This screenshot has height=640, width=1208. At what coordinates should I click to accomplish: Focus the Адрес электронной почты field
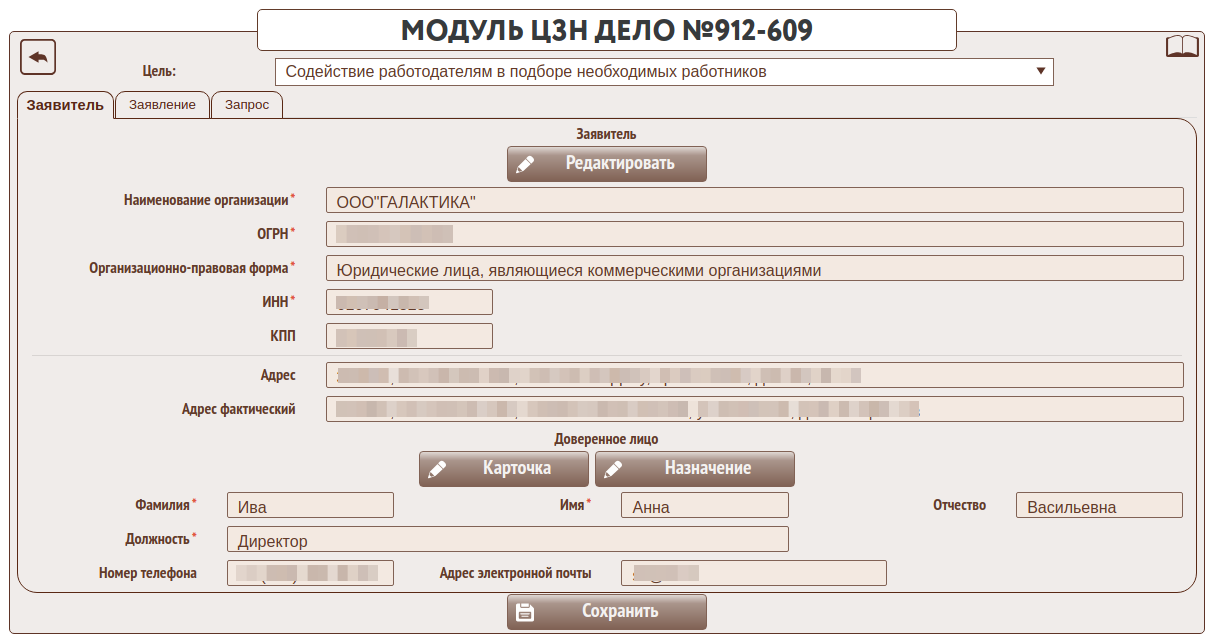point(753,573)
